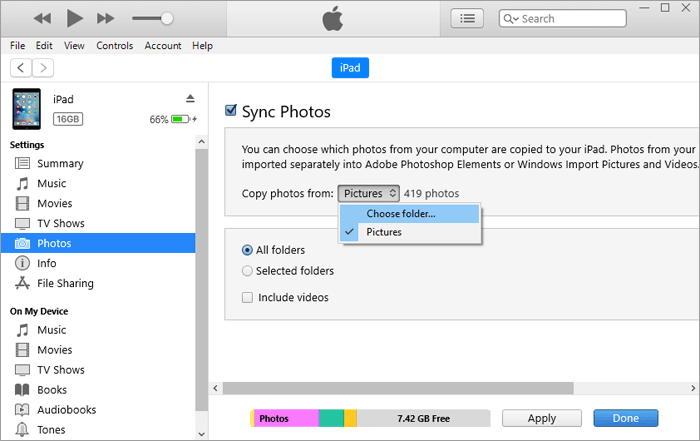Skip to previous track with rewind icon
The width and height of the screenshot is (700, 441).
(x=42, y=18)
